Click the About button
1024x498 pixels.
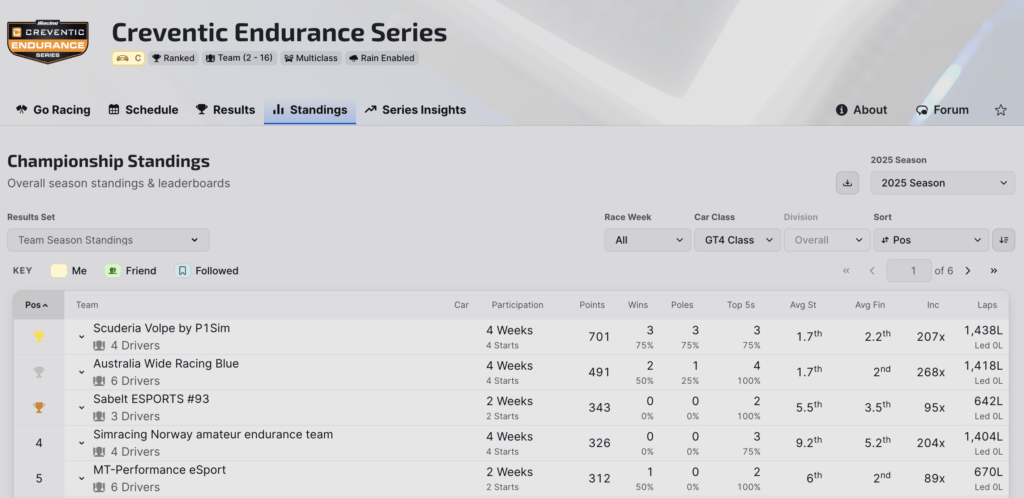click(861, 110)
